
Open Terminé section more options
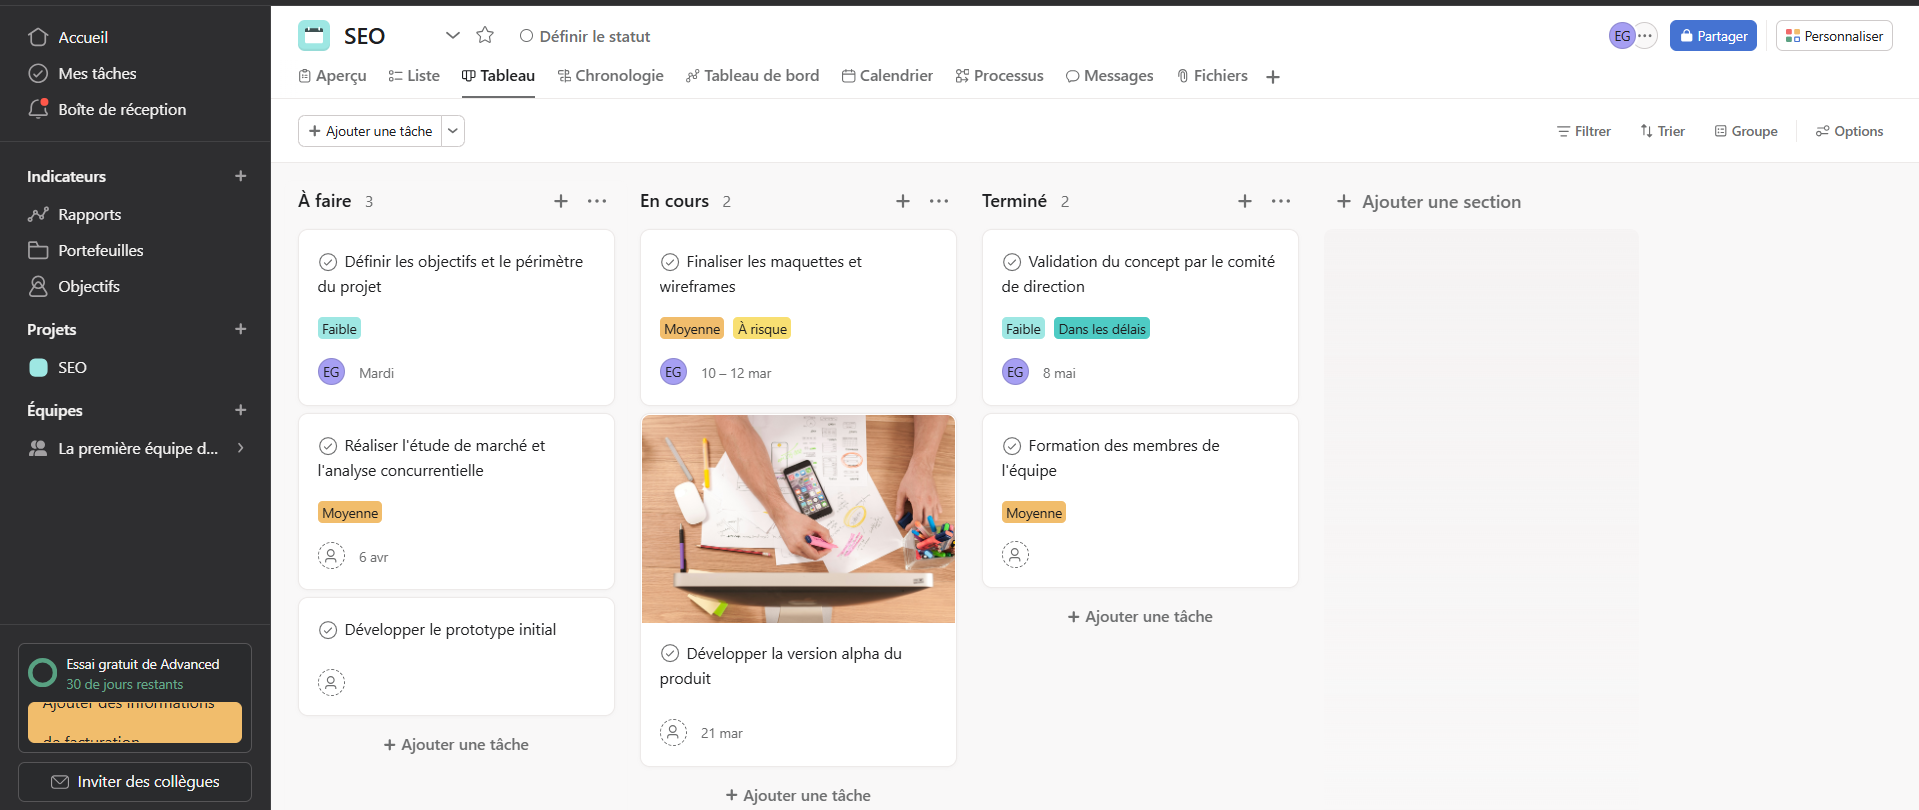coord(1281,201)
